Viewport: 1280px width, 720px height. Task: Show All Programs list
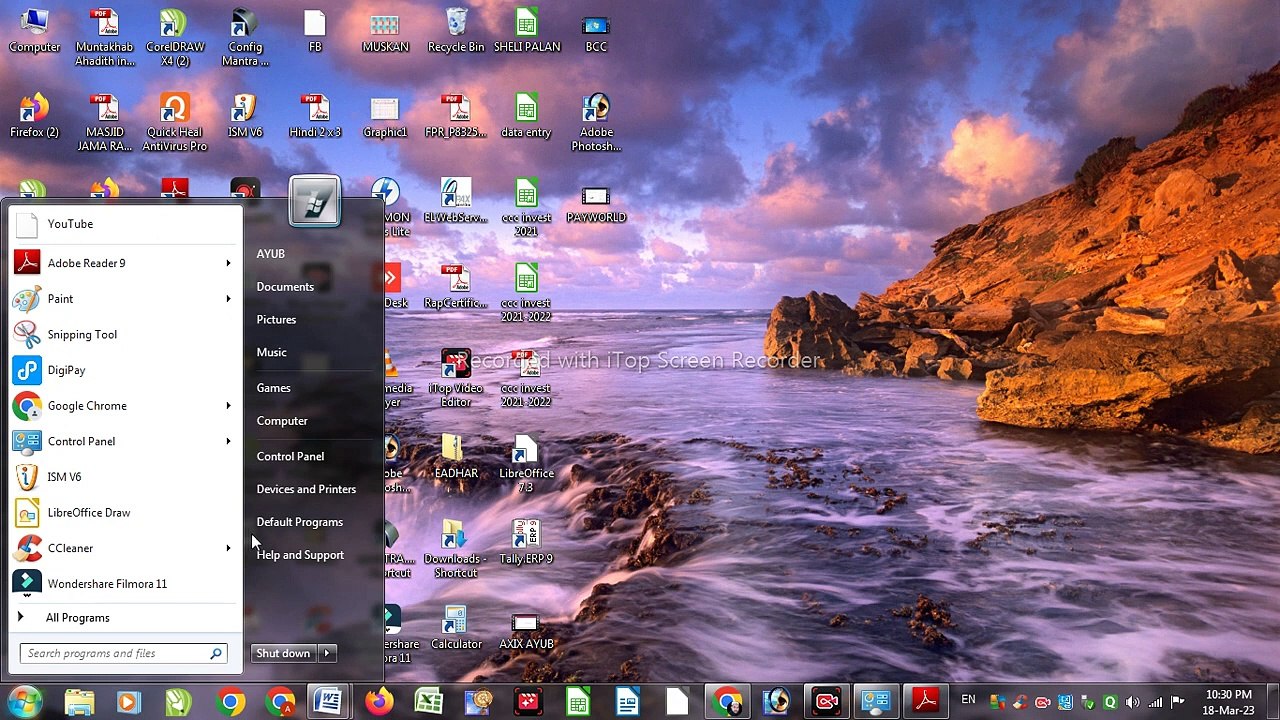coord(77,618)
